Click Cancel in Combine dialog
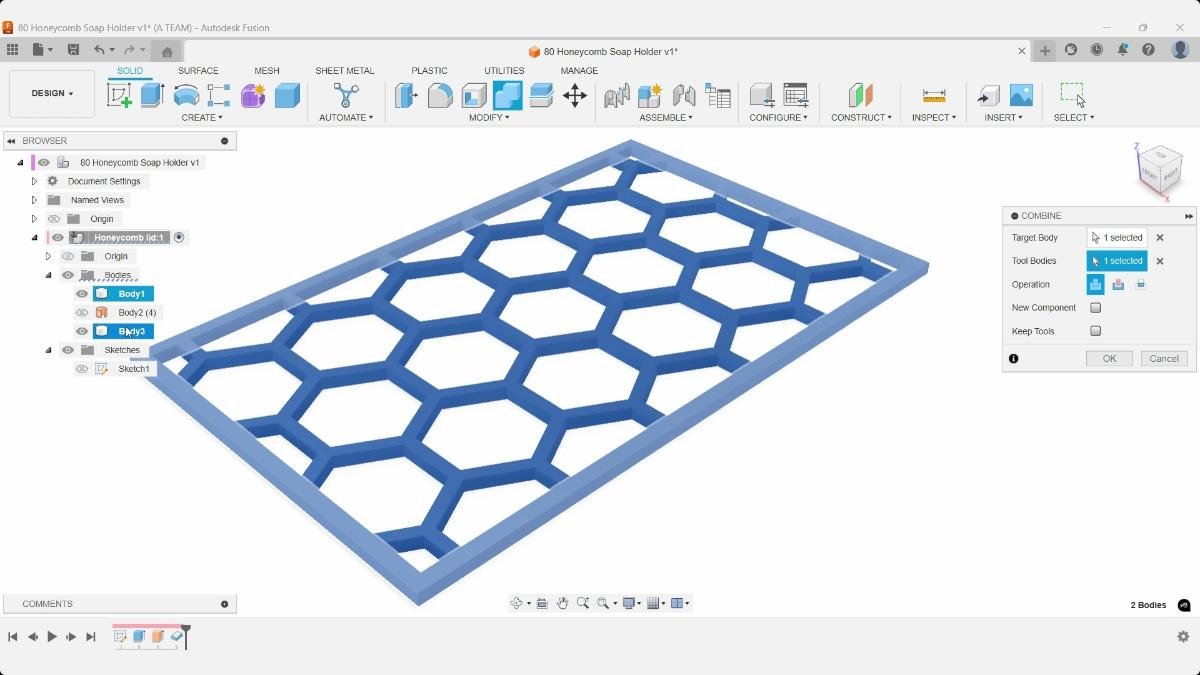Screen dimensions: 1200x675 pyautogui.click(x=1164, y=358)
